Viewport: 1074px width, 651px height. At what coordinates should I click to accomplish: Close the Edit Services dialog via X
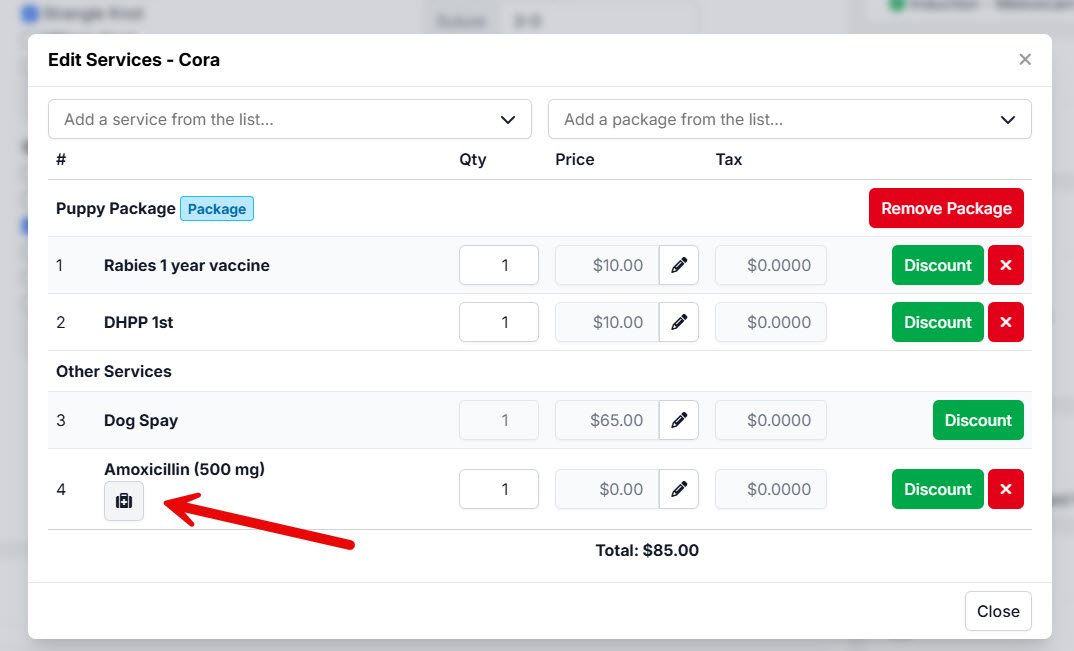click(x=1025, y=60)
